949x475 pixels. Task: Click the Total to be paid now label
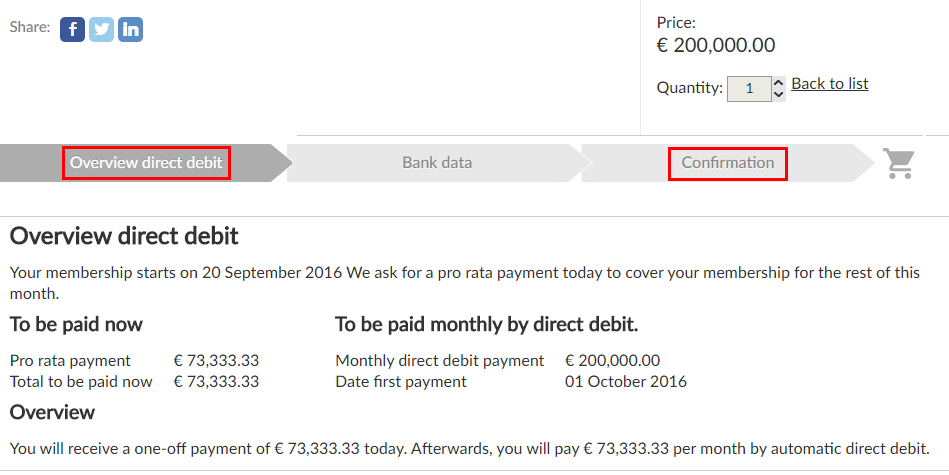pos(81,382)
